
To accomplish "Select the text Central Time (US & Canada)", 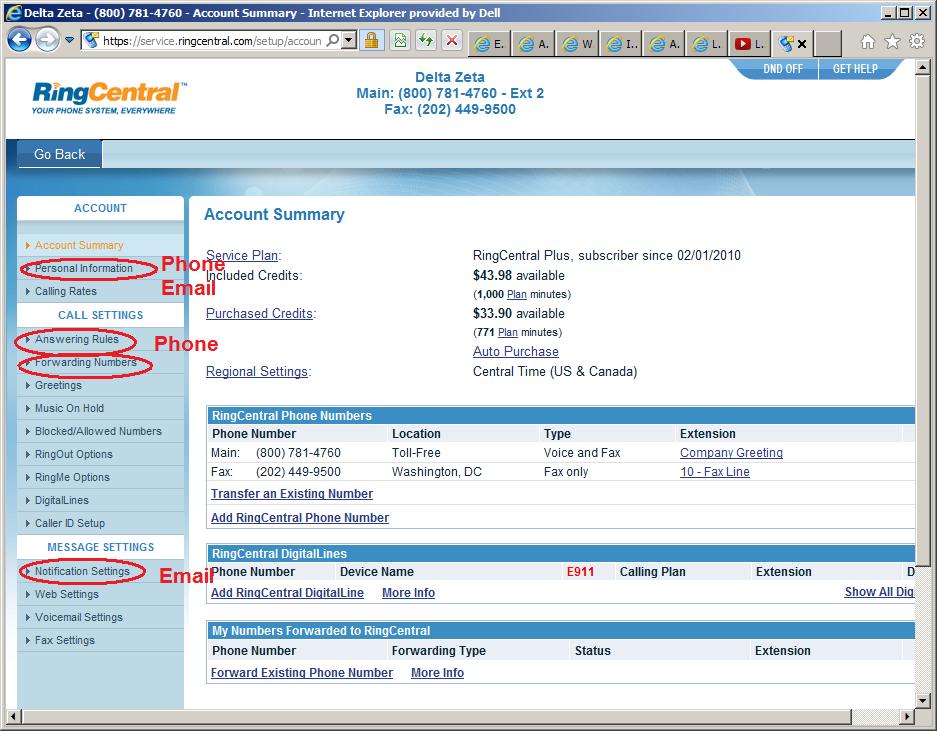I will tap(555, 371).
